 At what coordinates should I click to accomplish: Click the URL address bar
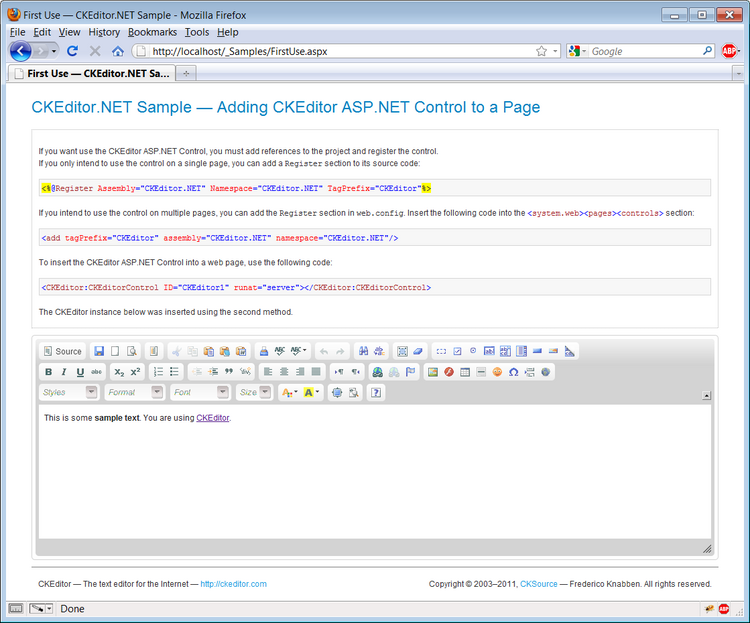coord(342,51)
